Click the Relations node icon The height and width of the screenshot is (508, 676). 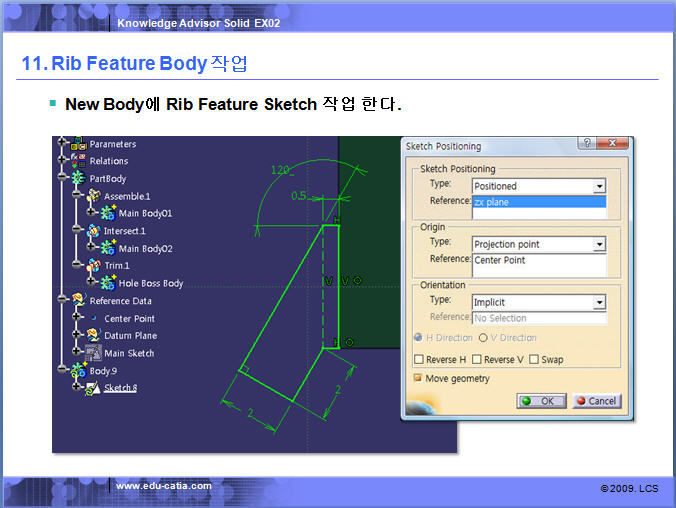79,161
